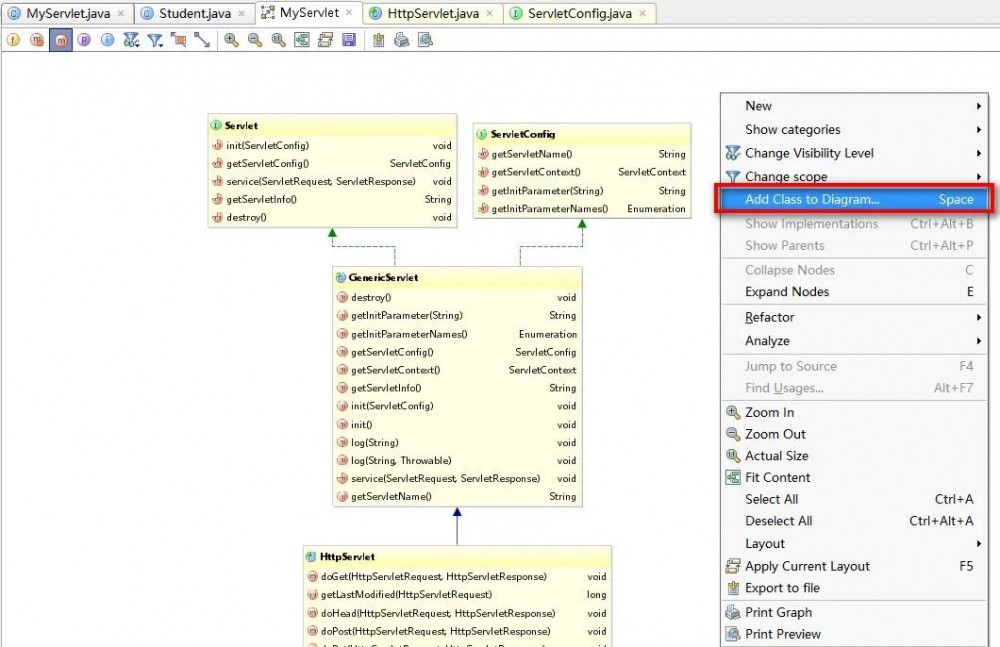The height and width of the screenshot is (647, 1000).
Task: Toggle methods visibility with the m icon
Action: tap(60, 40)
